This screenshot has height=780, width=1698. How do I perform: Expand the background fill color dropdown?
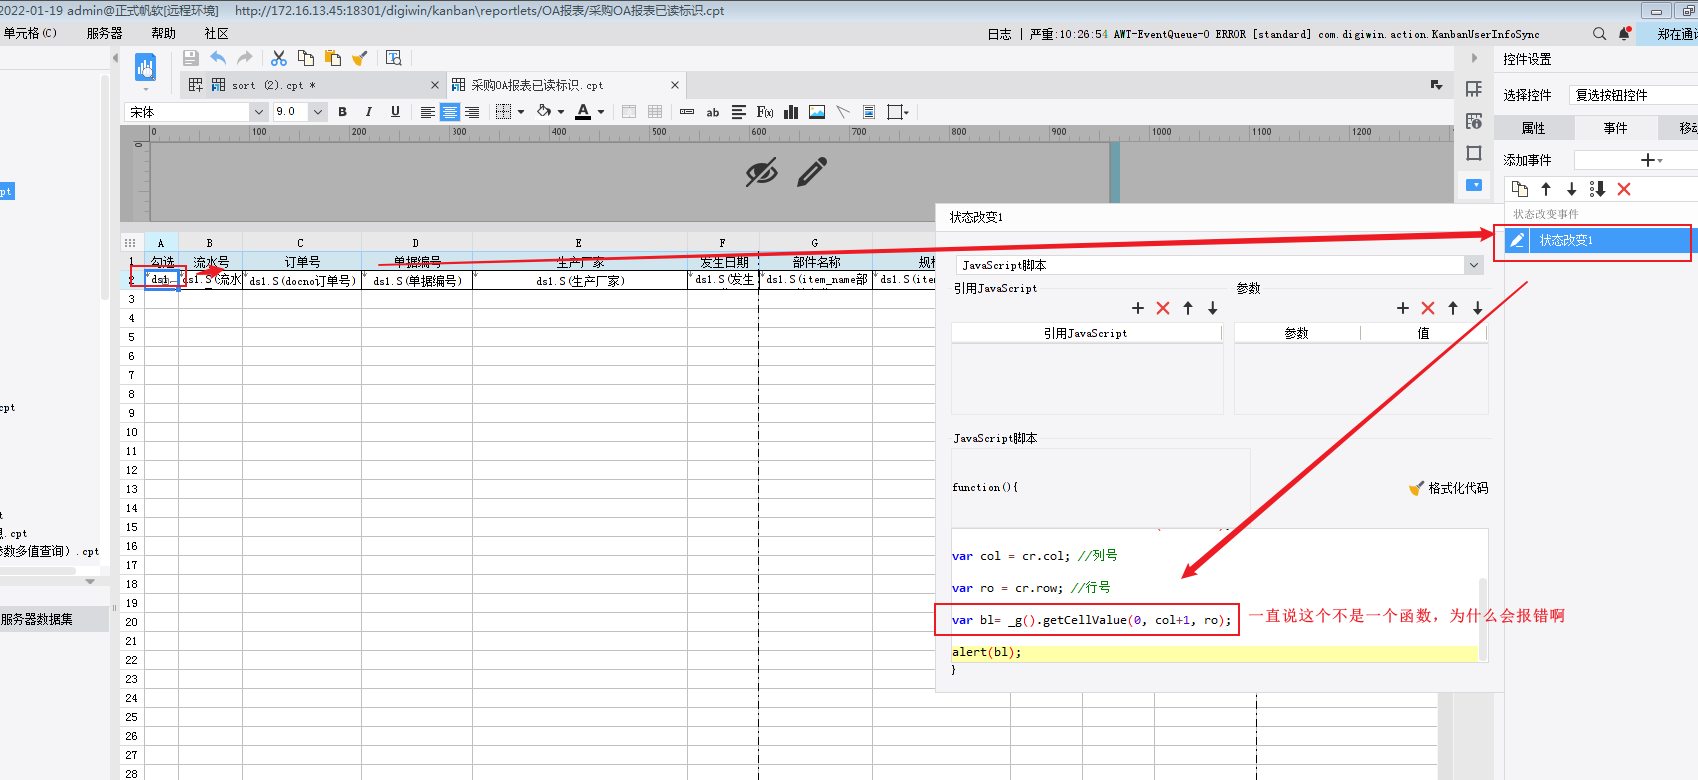pos(561,112)
